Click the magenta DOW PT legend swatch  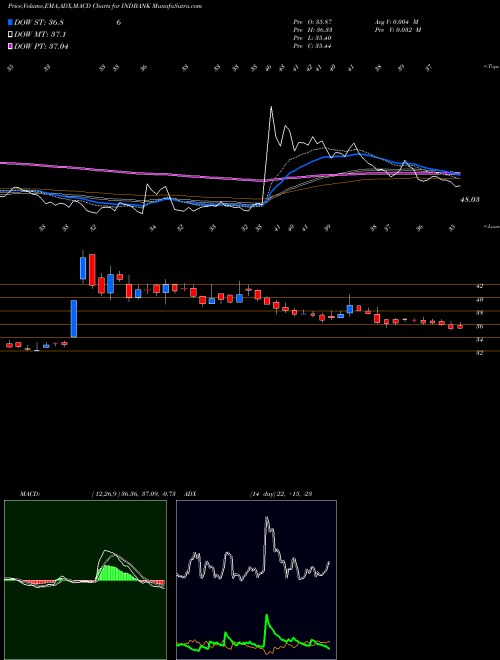click(x=10, y=46)
